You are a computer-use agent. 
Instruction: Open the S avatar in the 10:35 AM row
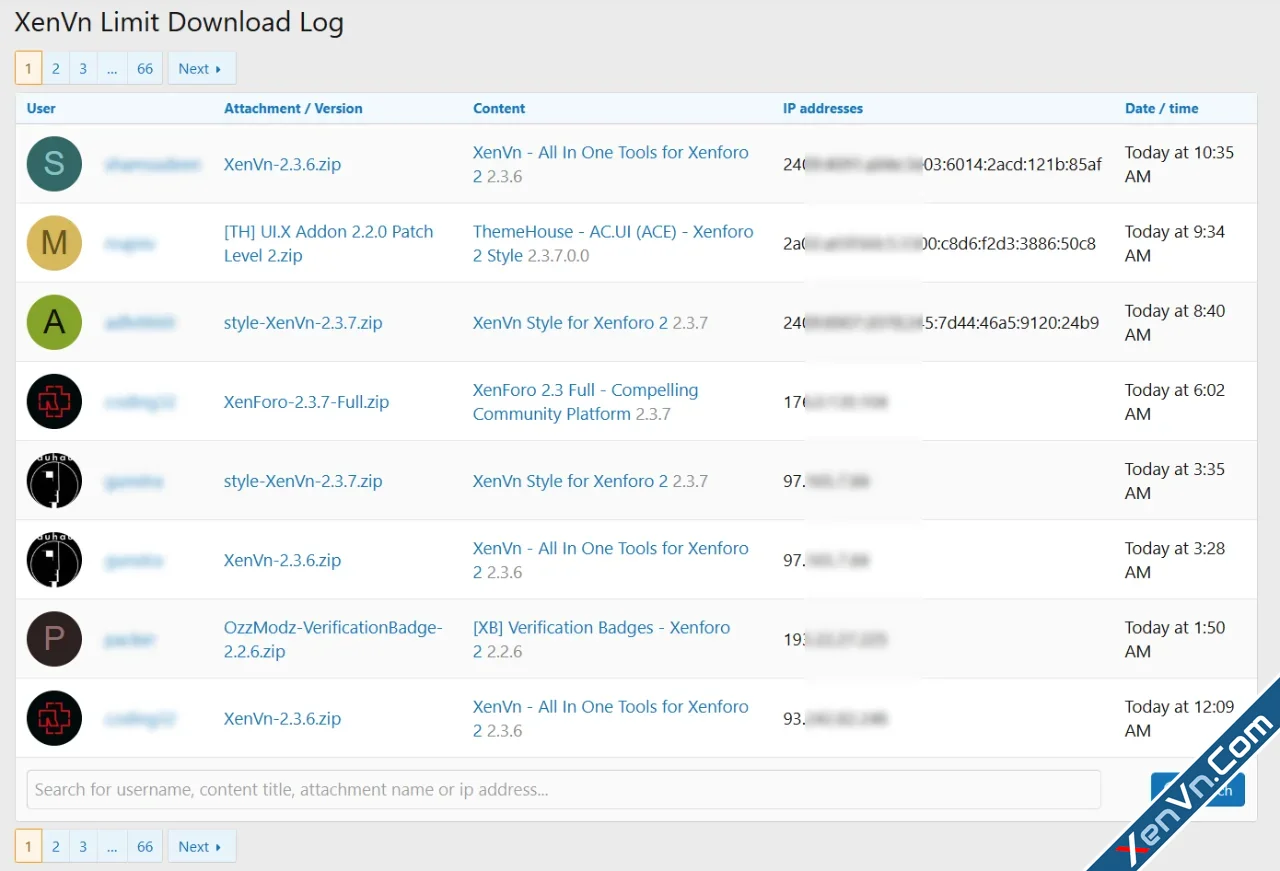click(x=54, y=164)
